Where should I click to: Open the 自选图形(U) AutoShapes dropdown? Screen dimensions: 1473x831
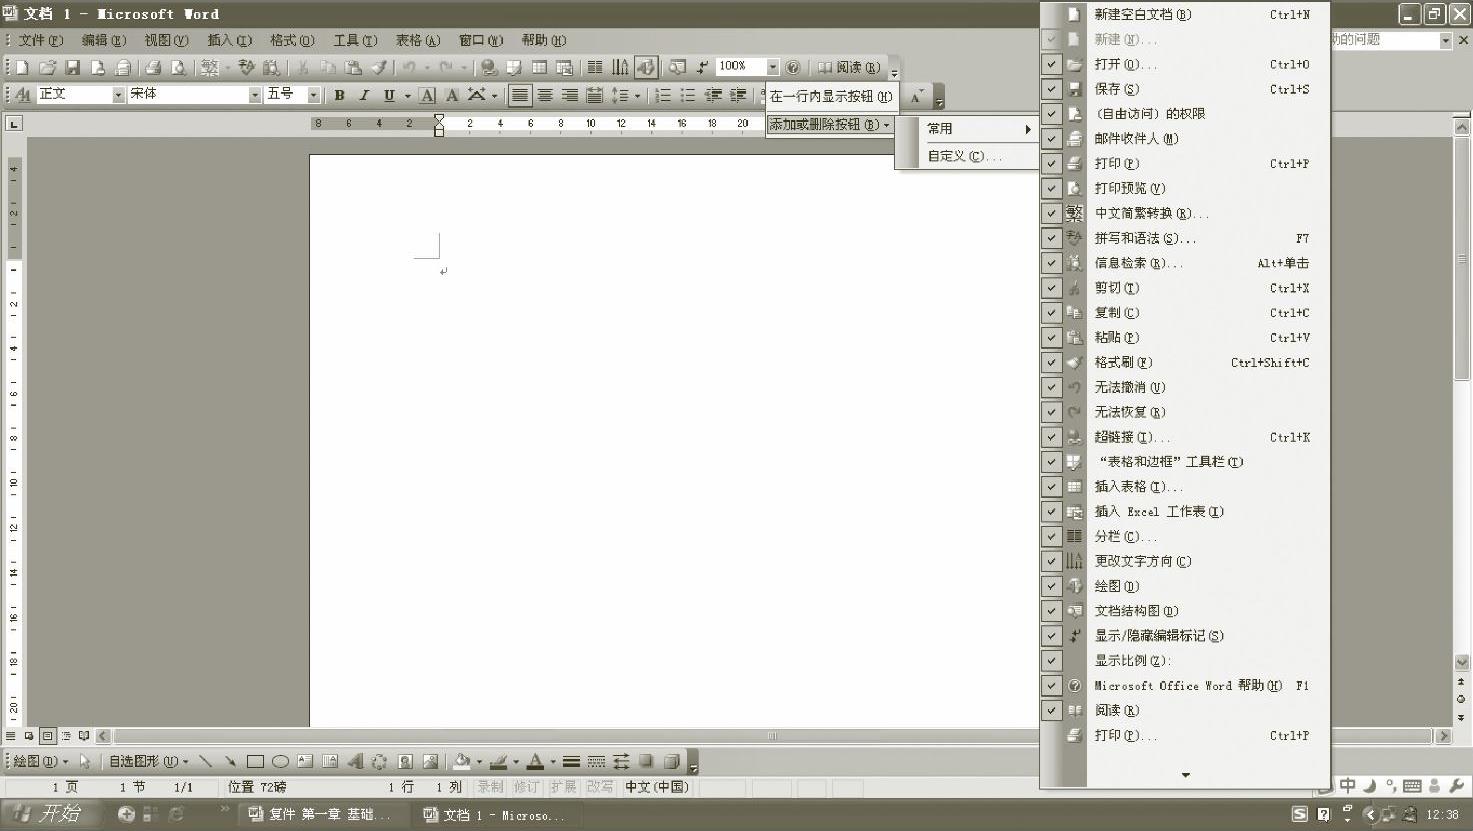tap(148, 761)
